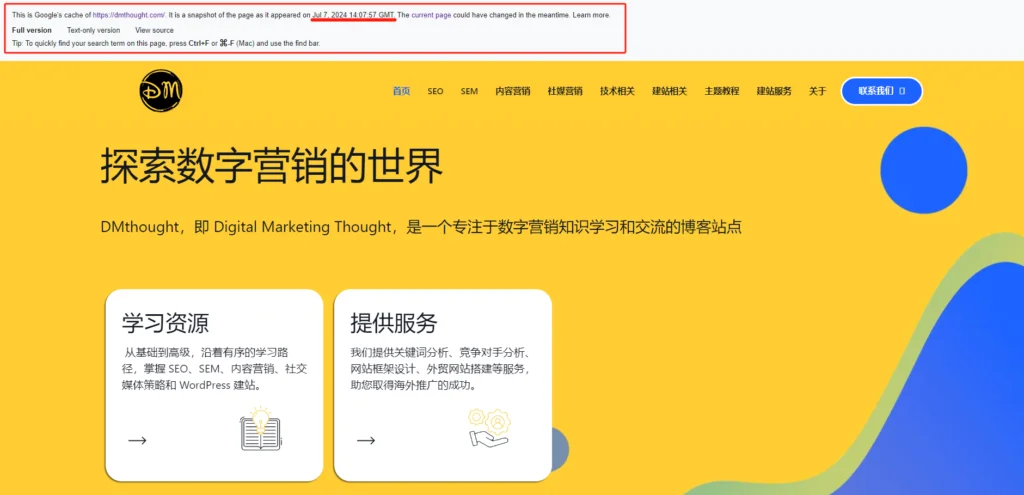
Task: Click the arrow in the 提供服务 card
Action: click(x=366, y=440)
